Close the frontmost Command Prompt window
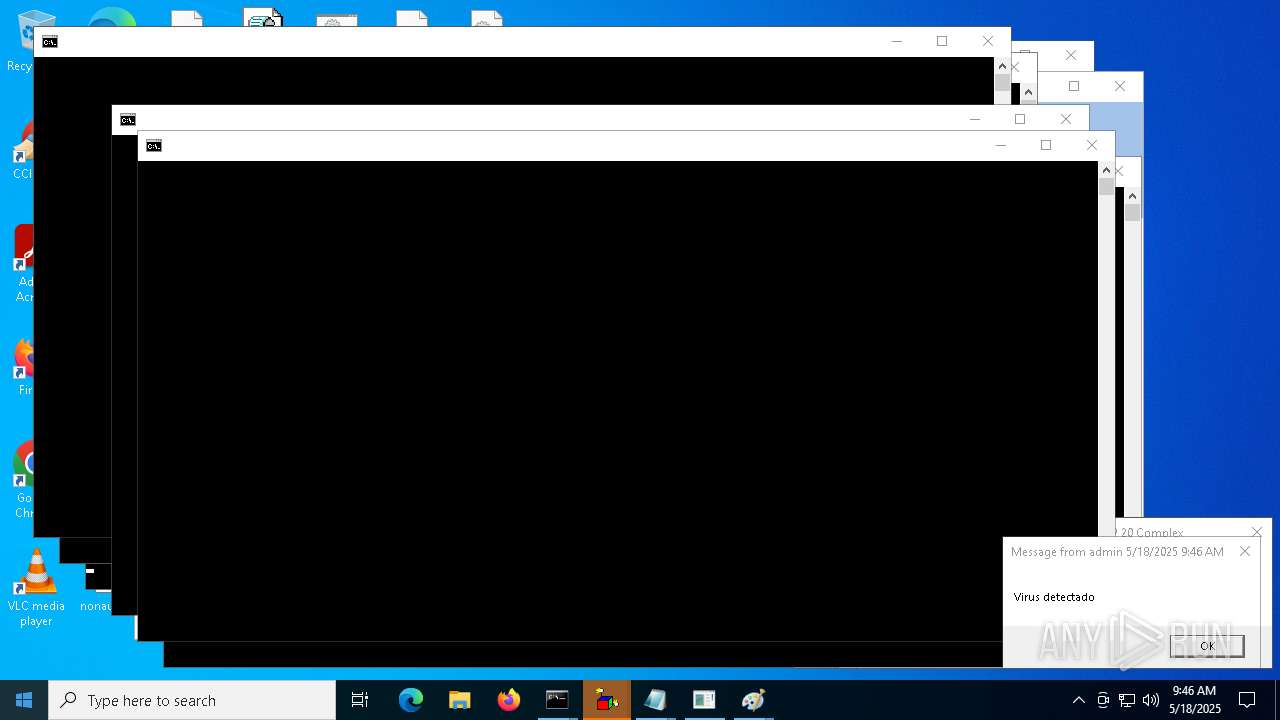The height and width of the screenshot is (720, 1280). tap(1092, 145)
